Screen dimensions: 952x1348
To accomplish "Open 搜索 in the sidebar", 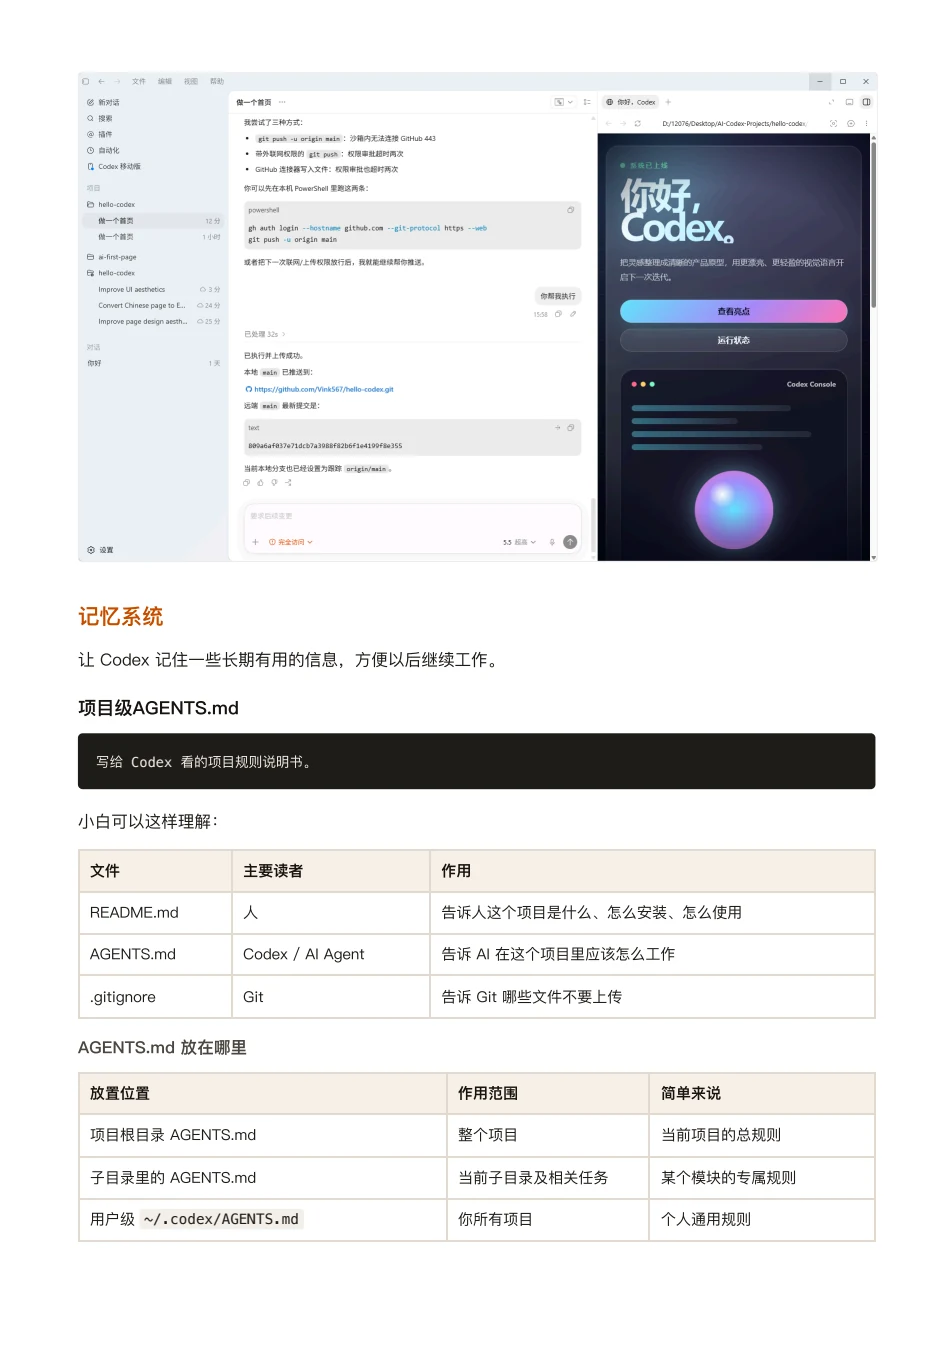I will 100,118.
